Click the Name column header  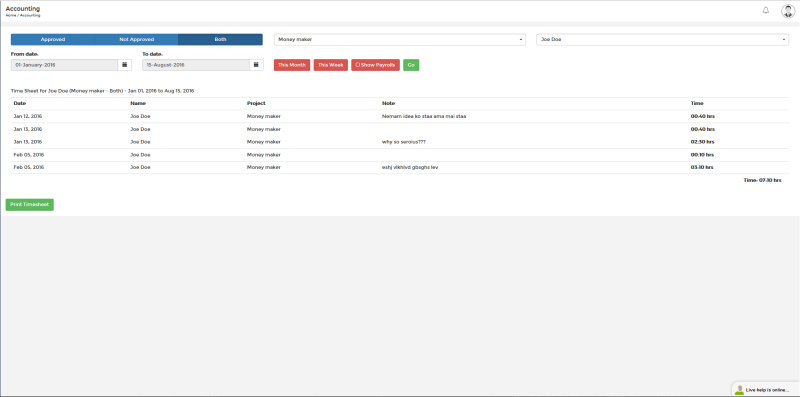pyautogui.click(x=138, y=103)
